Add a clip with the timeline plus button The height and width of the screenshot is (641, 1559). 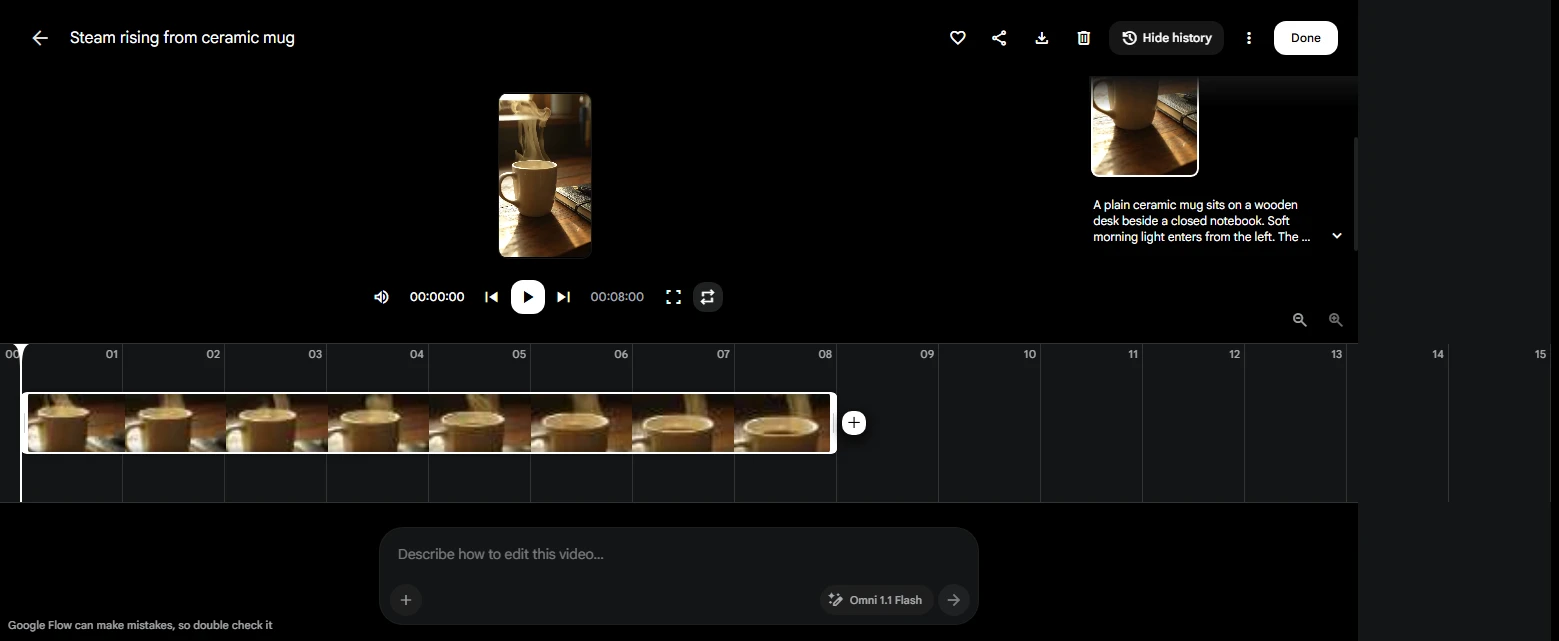click(x=854, y=423)
